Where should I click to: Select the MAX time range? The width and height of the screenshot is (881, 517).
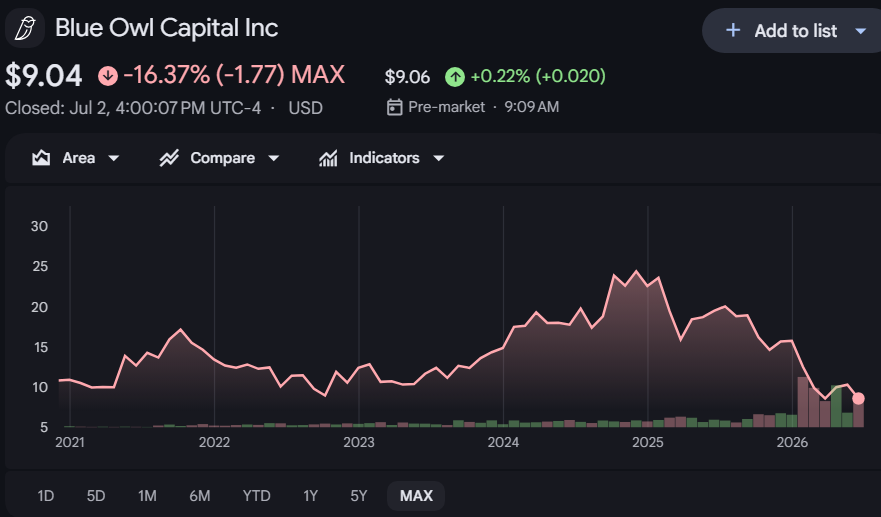[x=416, y=496]
